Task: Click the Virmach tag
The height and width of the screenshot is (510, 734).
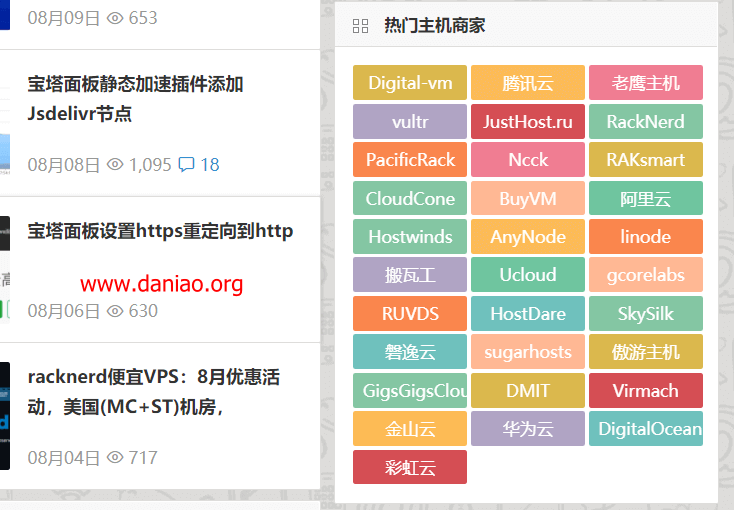Action: (x=646, y=391)
